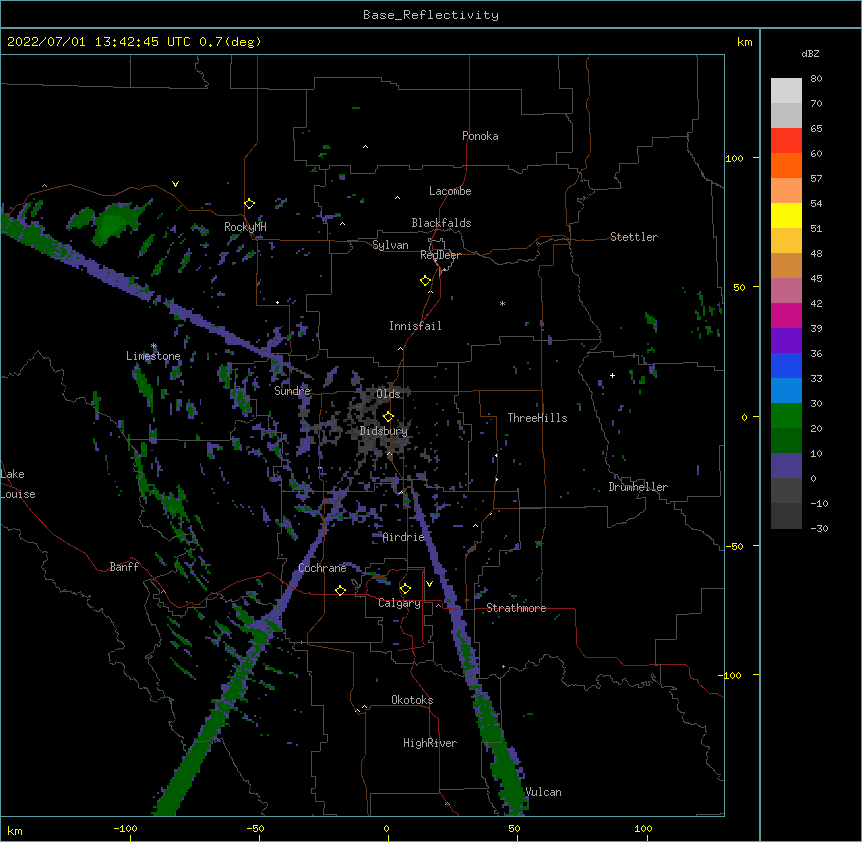This screenshot has width=862, height=842.
Task: Click the Didsbury label
Action: (x=383, y=431)
